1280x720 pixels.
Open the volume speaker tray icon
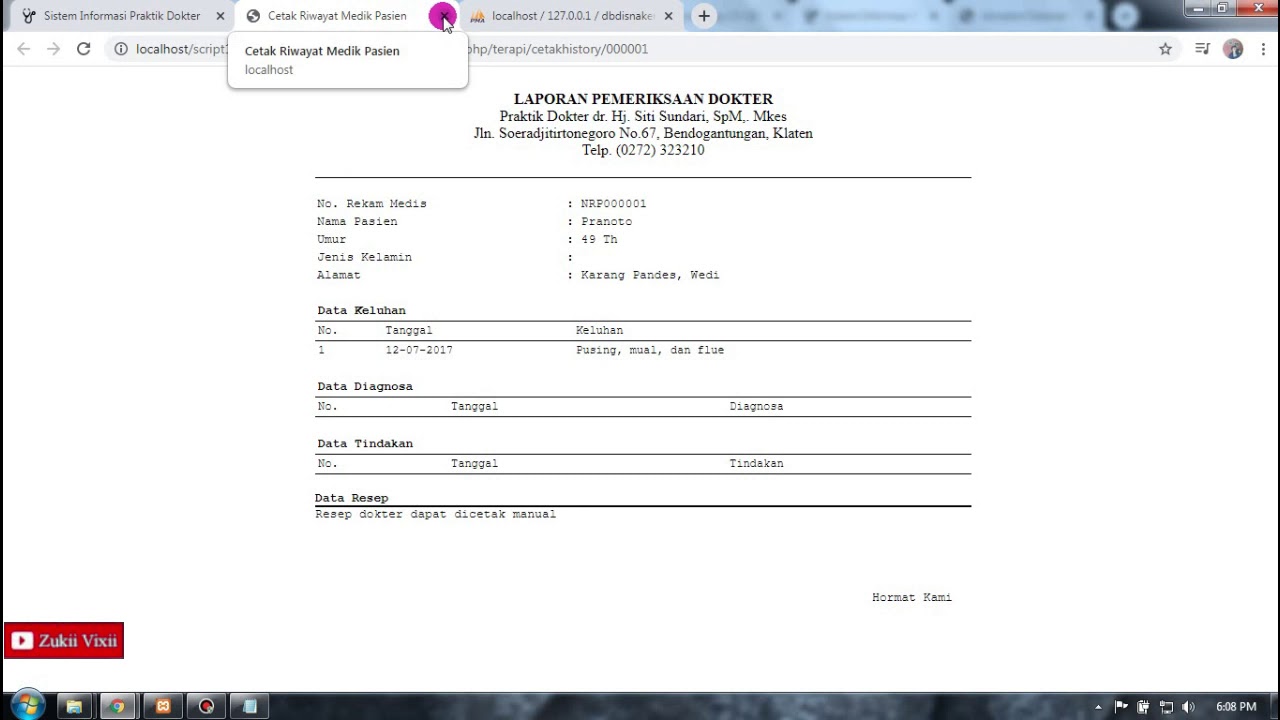point(1188,707)
